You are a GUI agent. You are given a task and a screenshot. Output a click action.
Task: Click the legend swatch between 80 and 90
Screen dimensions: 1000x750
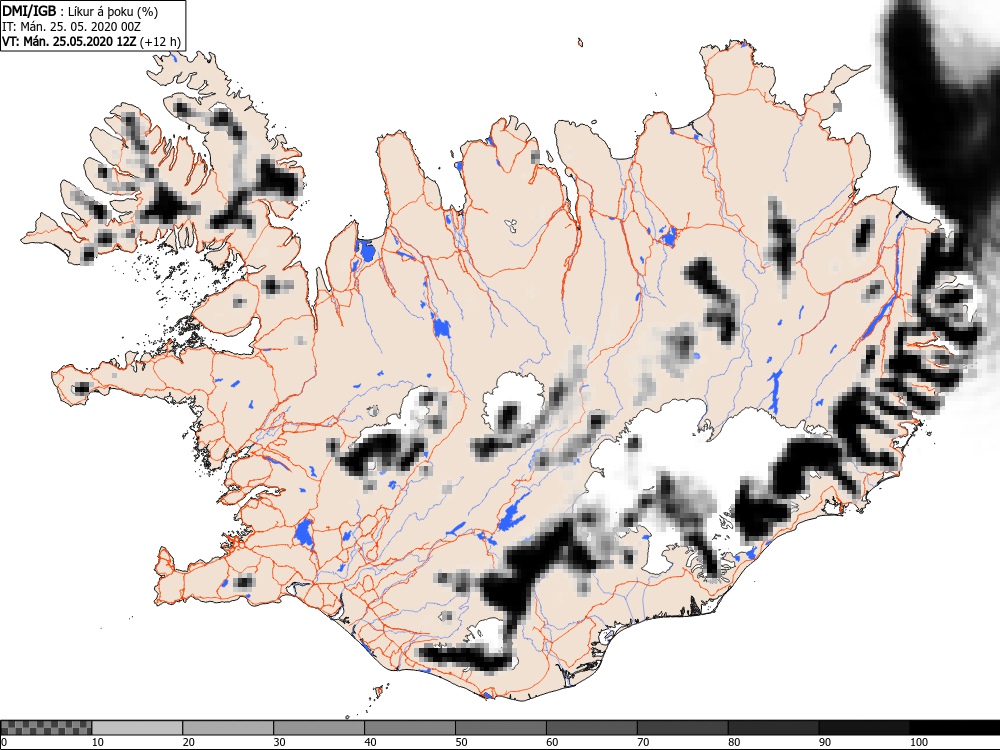tap(774, 728)
